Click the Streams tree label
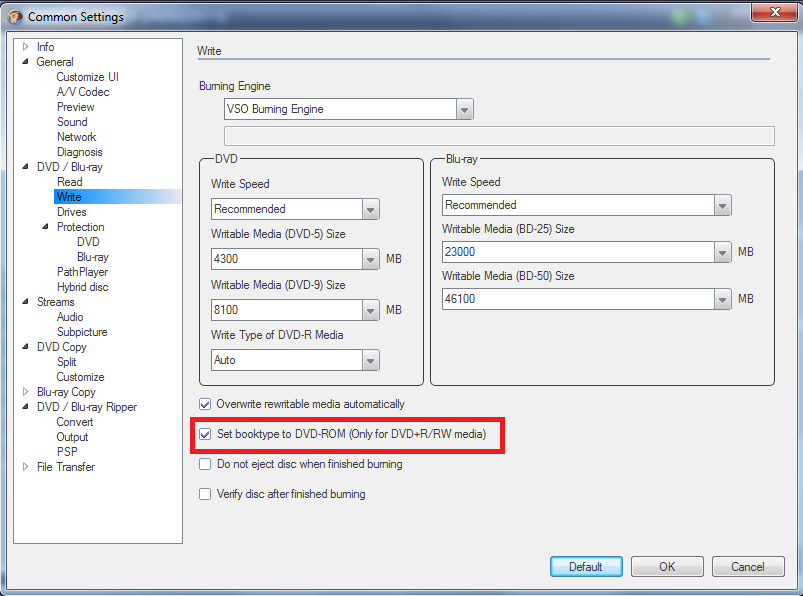The width and height of the screenshot is (803, 596). coord(55,302)
